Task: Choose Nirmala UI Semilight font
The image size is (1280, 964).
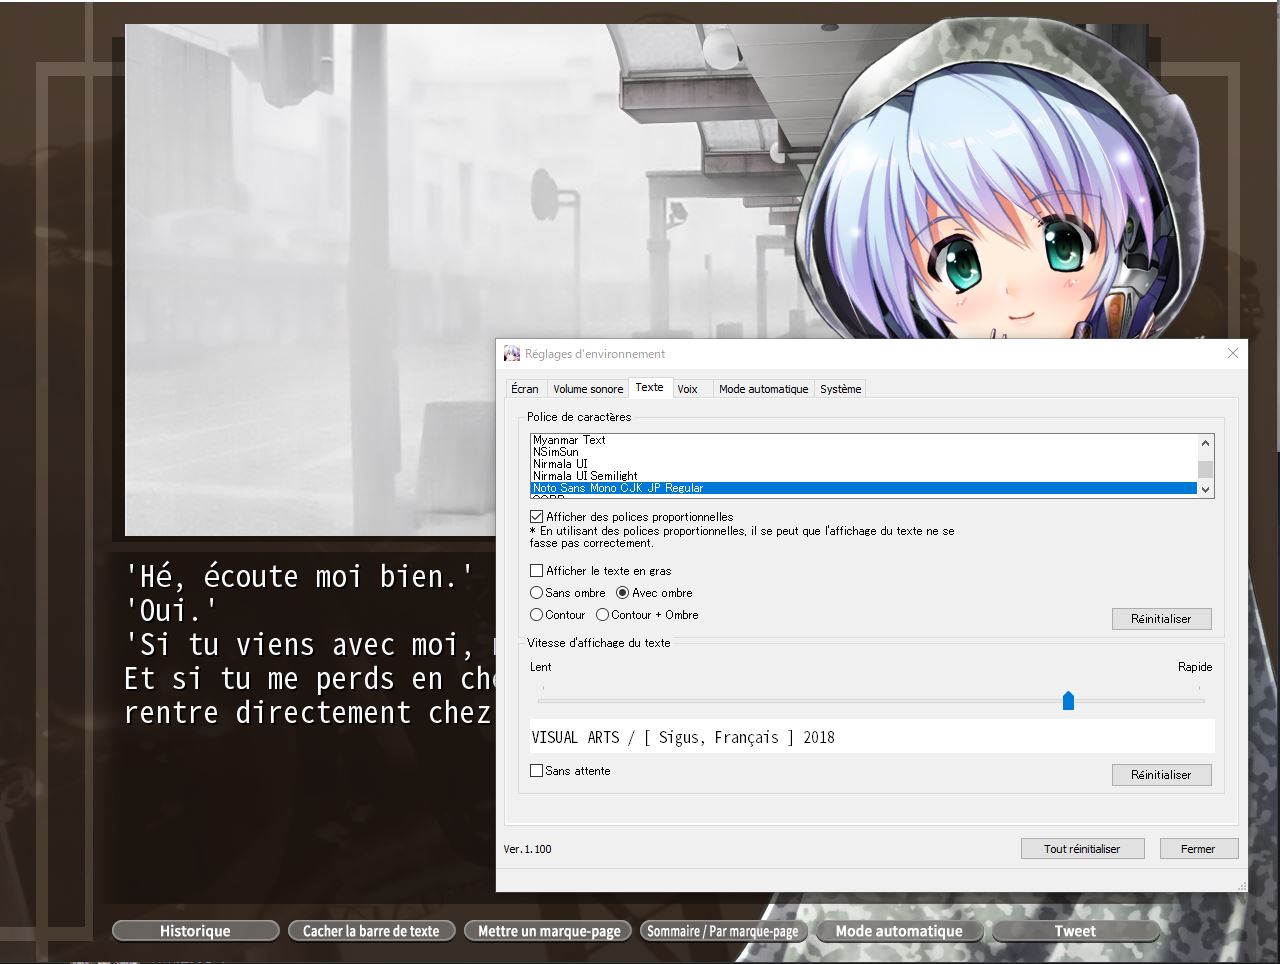Action: 863,476
